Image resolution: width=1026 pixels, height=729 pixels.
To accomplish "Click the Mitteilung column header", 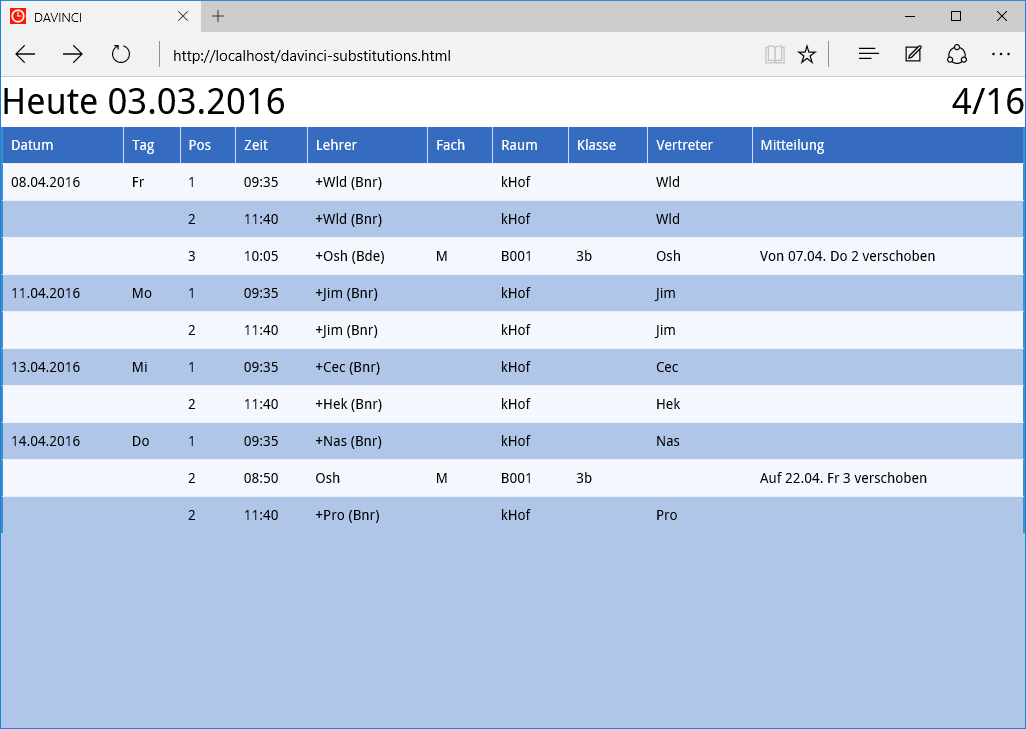I will [792, 145].
